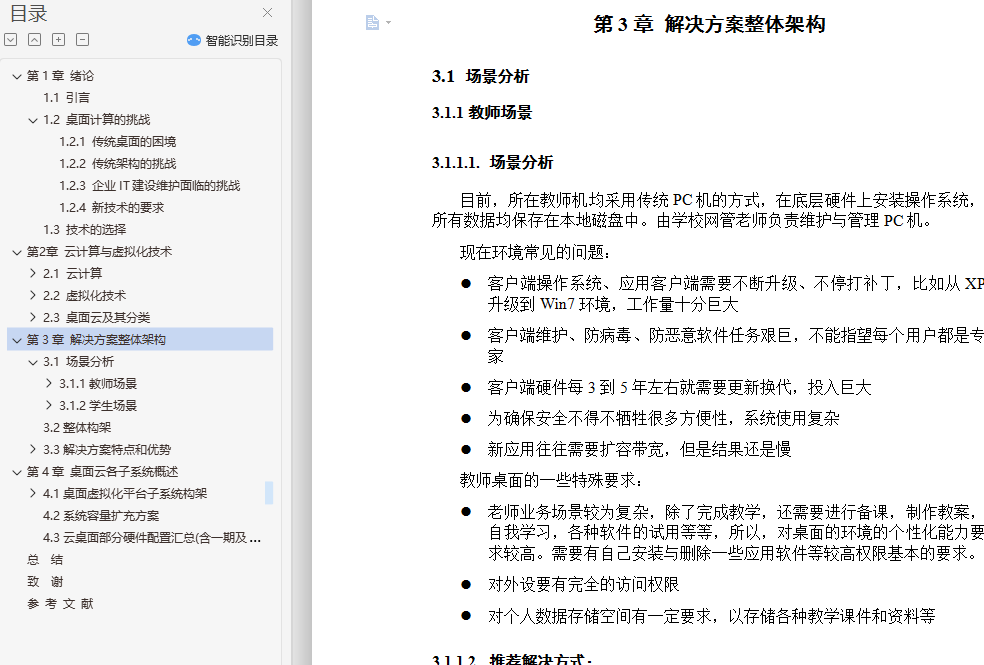
Task: Select 3.3 解决方案特点和优势 entry
Action: point(107,450)
